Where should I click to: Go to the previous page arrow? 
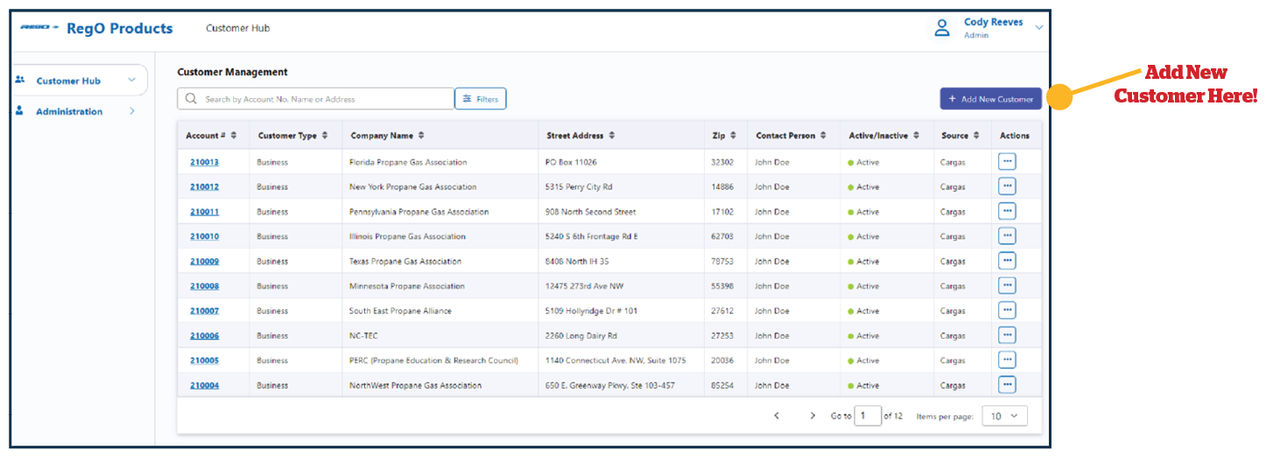pos(776,416)
